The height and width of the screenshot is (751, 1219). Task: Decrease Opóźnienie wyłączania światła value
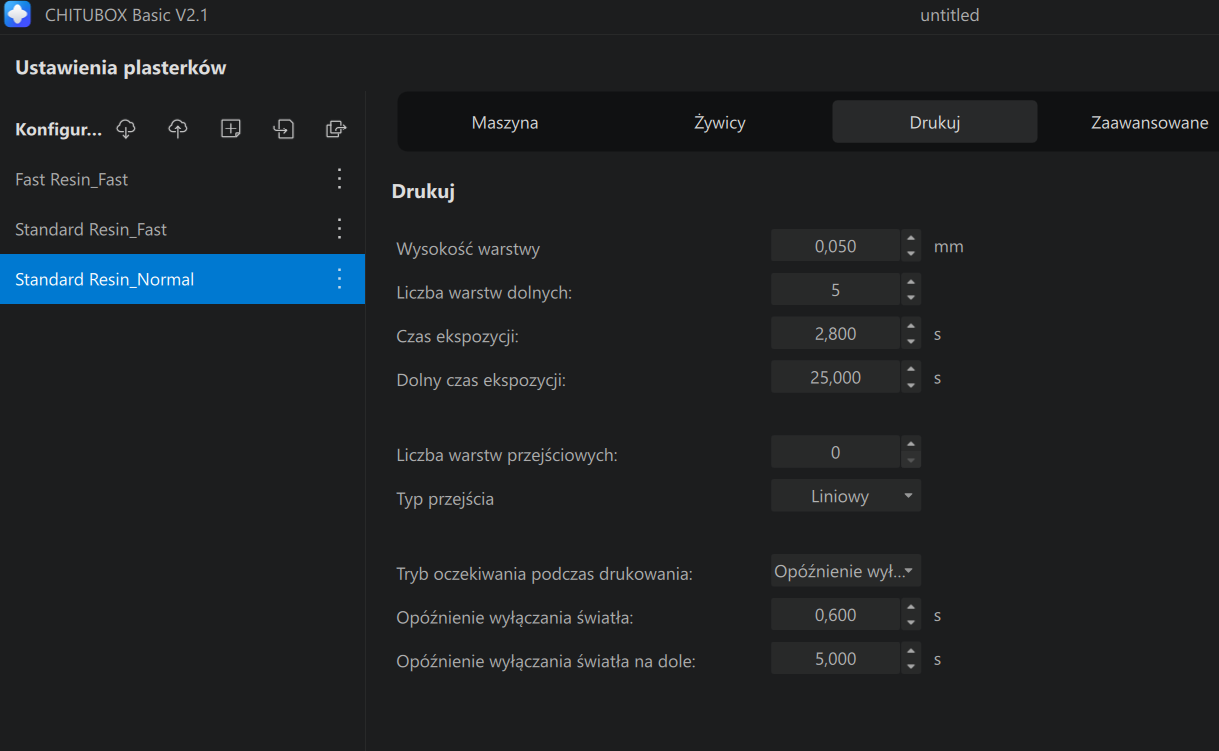pyautogui.click(x=910, y=623)
